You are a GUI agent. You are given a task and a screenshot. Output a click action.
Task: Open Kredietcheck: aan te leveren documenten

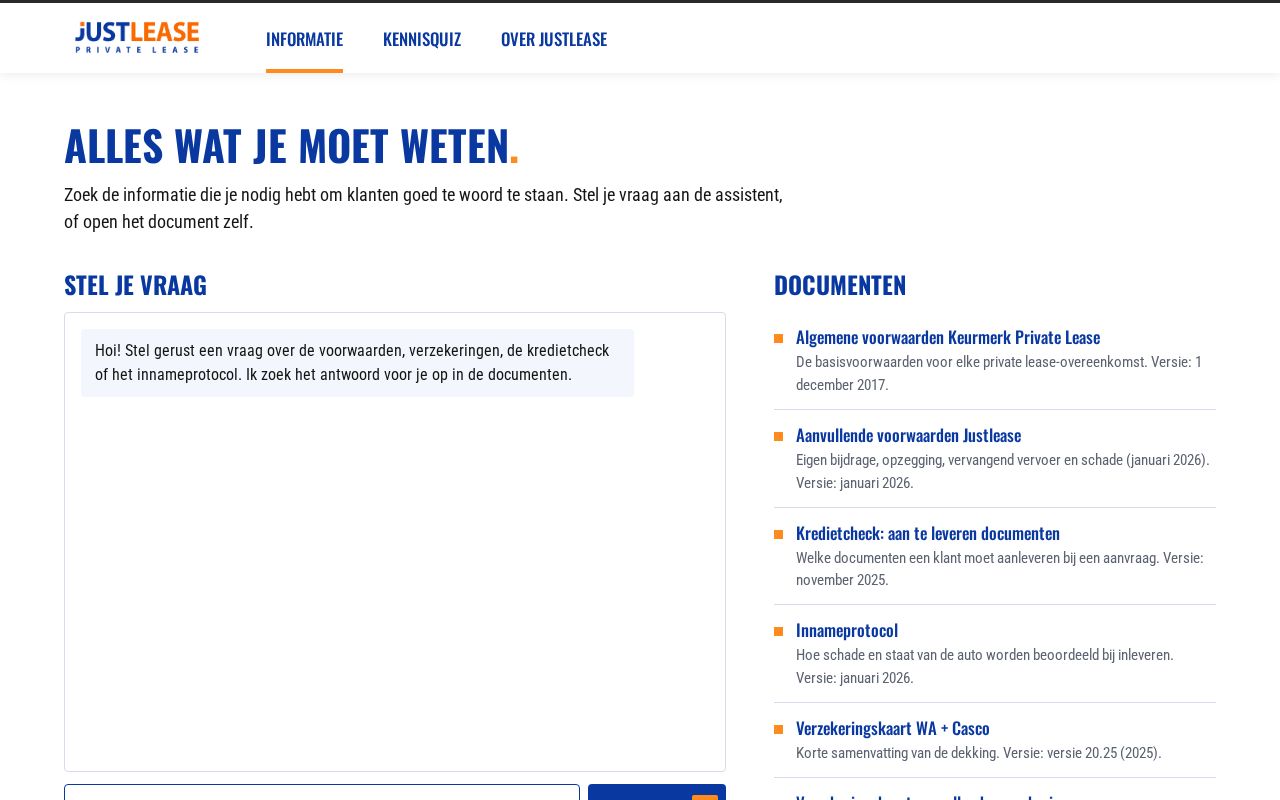tap(928, 533)
